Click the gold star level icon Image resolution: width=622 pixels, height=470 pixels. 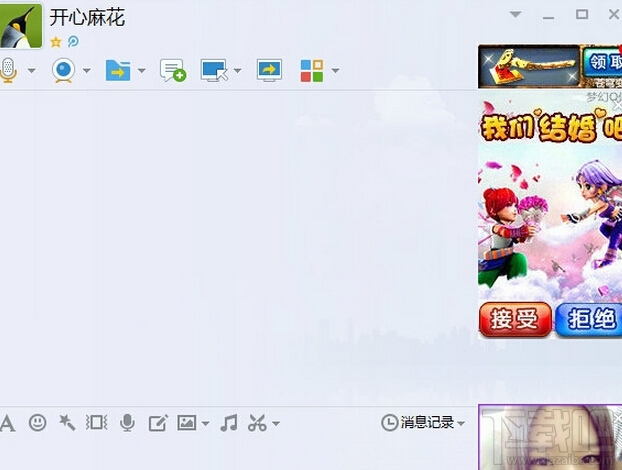coord(56,42)
